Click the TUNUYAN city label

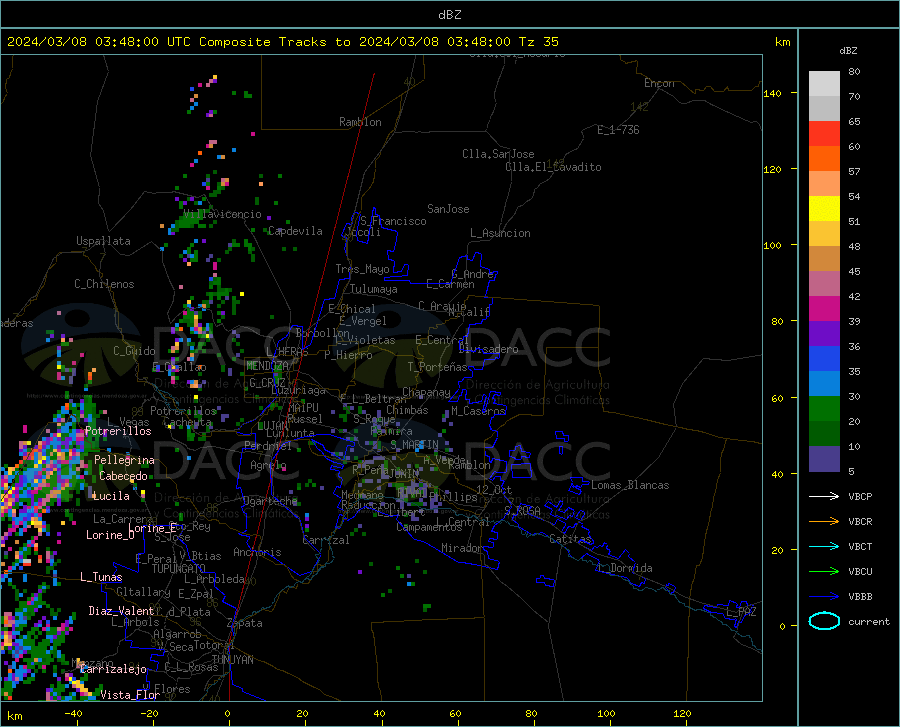point(232,660)
